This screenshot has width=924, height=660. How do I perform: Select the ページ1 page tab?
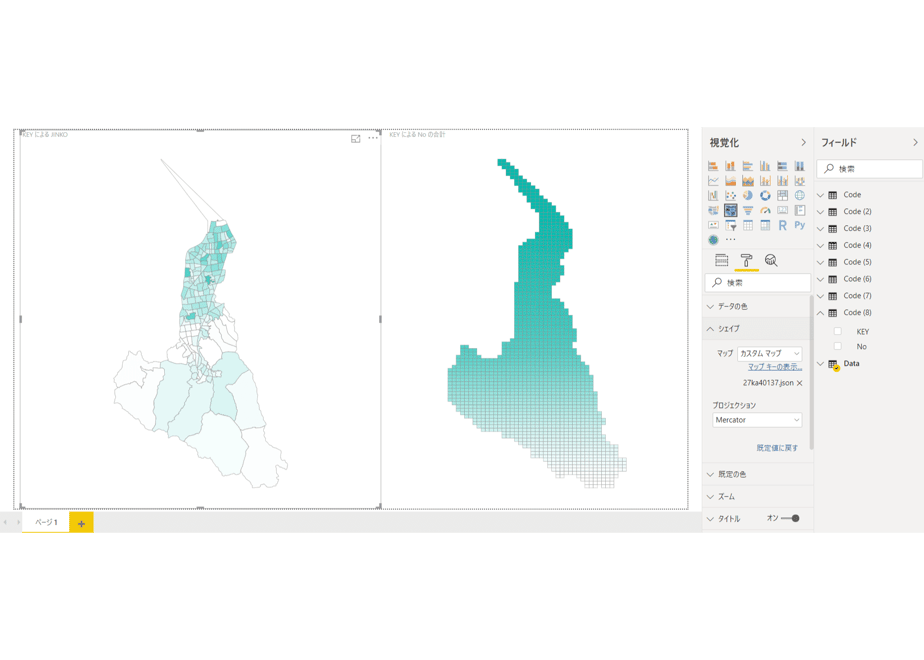[46, 522]
